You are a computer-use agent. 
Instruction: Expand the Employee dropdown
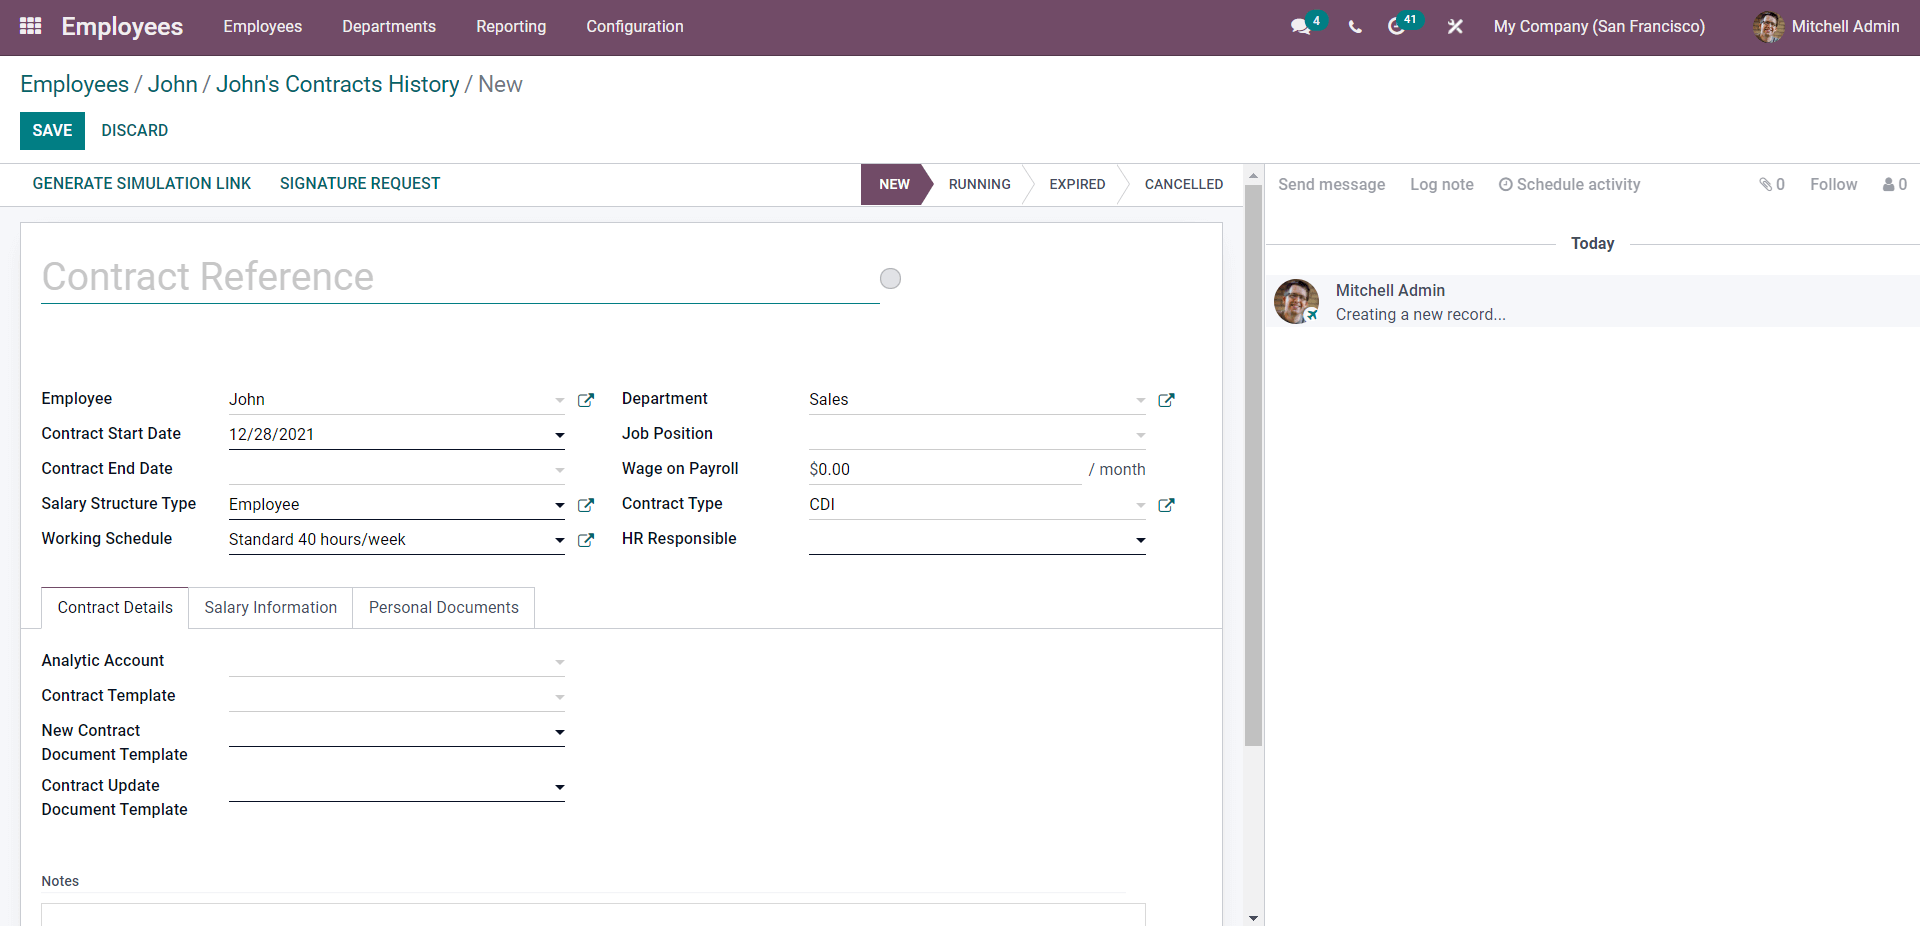click(x=560, y=400)
